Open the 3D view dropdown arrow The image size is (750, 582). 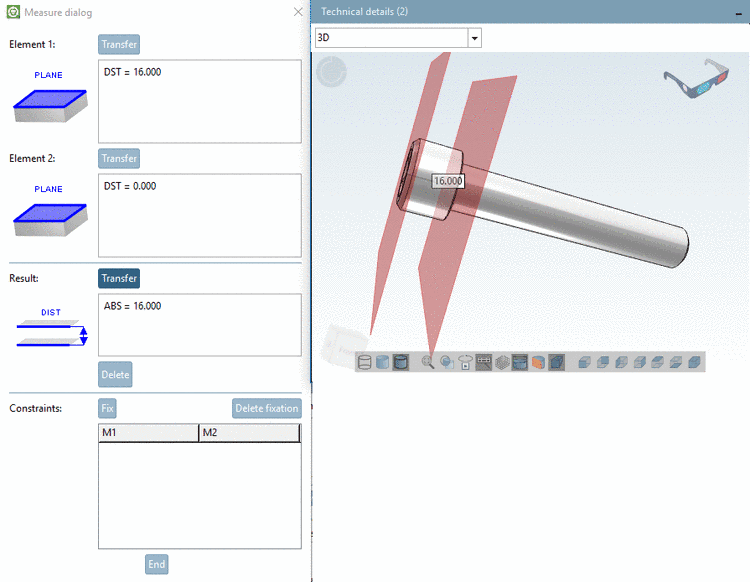[x=474, y=38]
